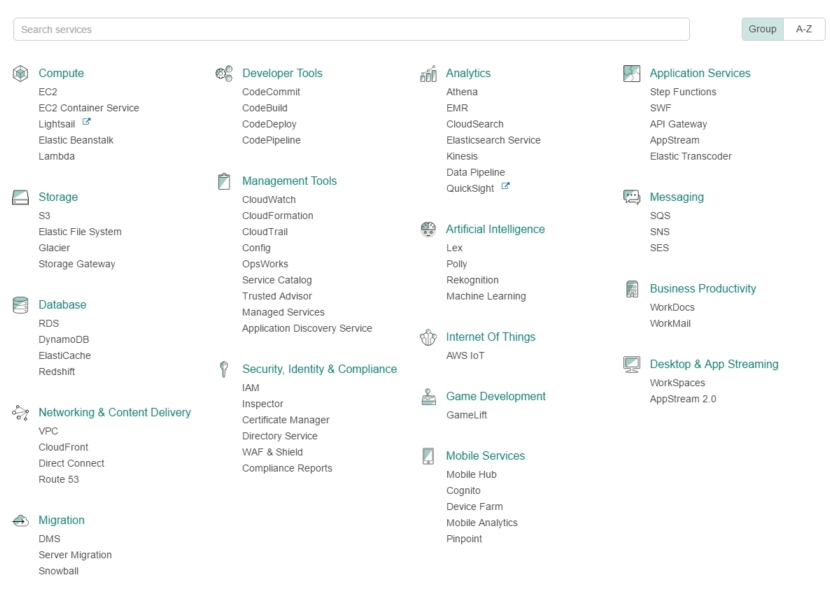Open Trusted Advisor
This screenshot has width=830, height=599.
pyautogui.click(x=277, y=296)
